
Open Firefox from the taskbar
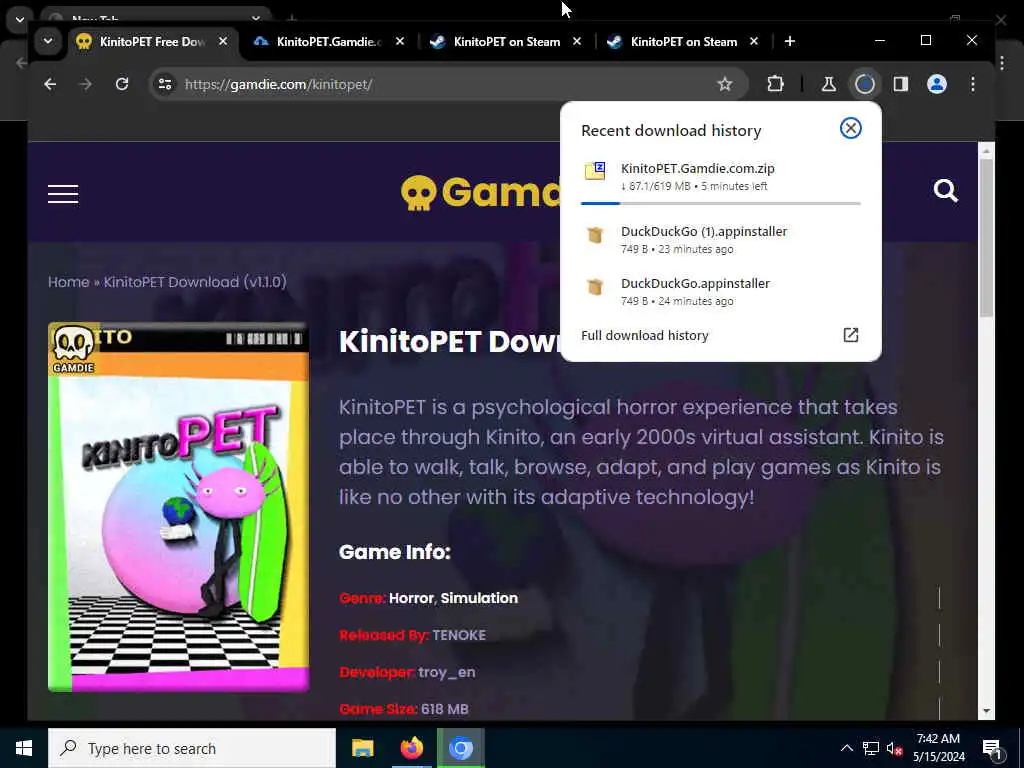[411, 748]
